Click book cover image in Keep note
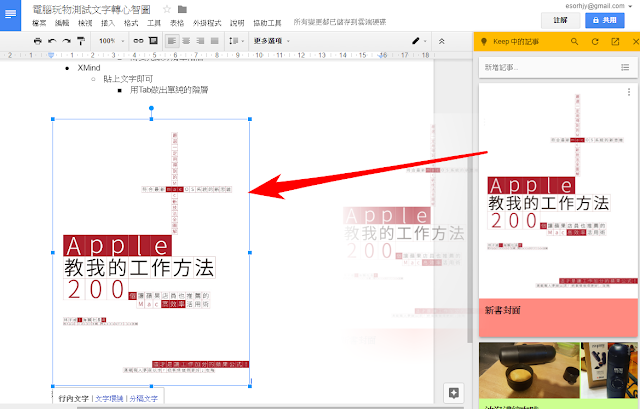Image resolution: width=640 pixels, height=409 pixels. click(558, 191)
